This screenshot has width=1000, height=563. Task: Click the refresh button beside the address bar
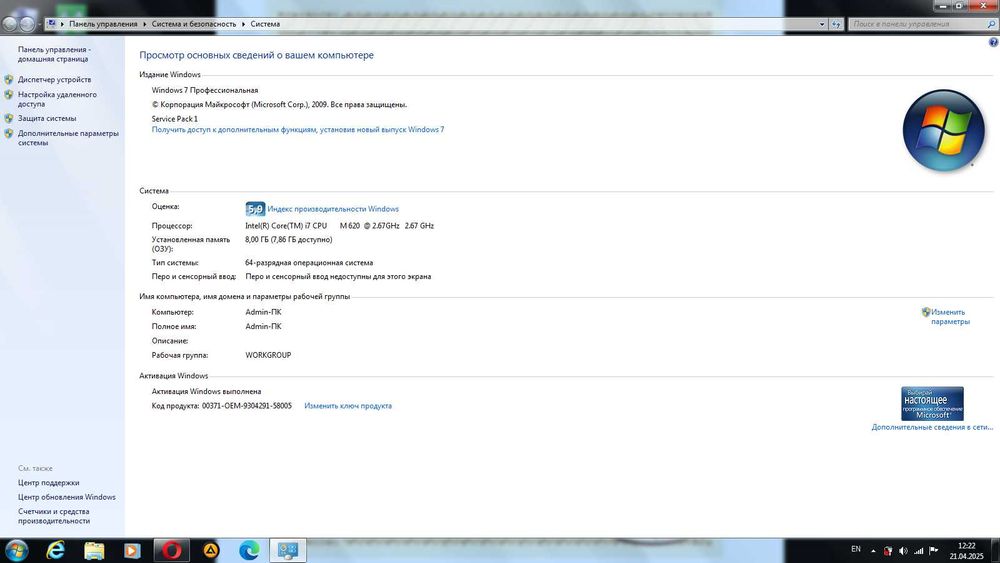[x=836, y=24]
